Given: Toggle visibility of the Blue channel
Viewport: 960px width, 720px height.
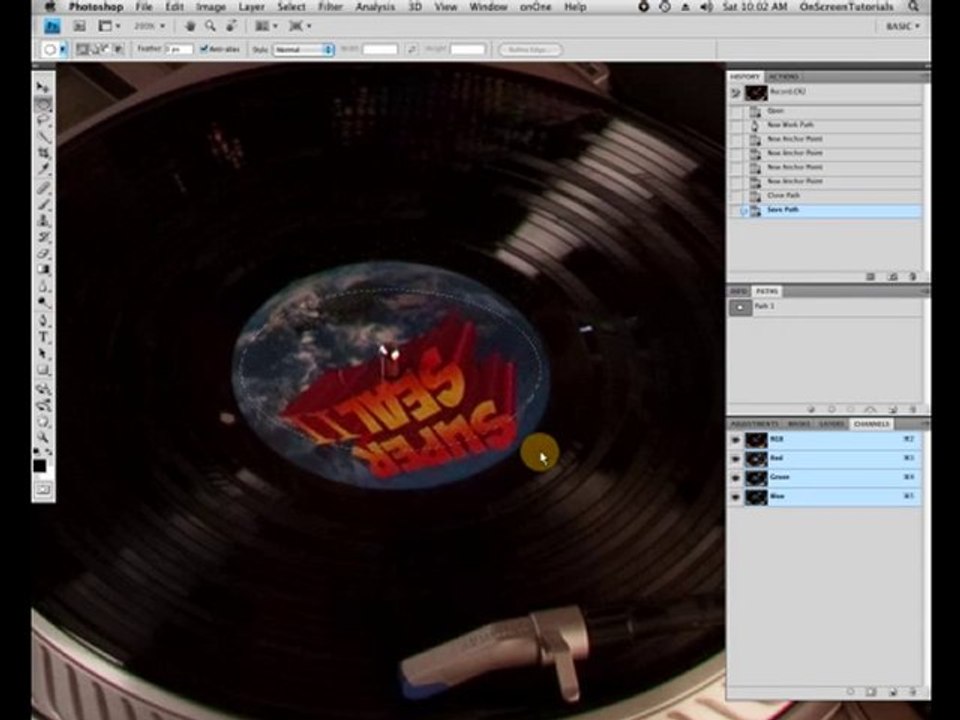Looking at the screenshot, I should point(735,497).
